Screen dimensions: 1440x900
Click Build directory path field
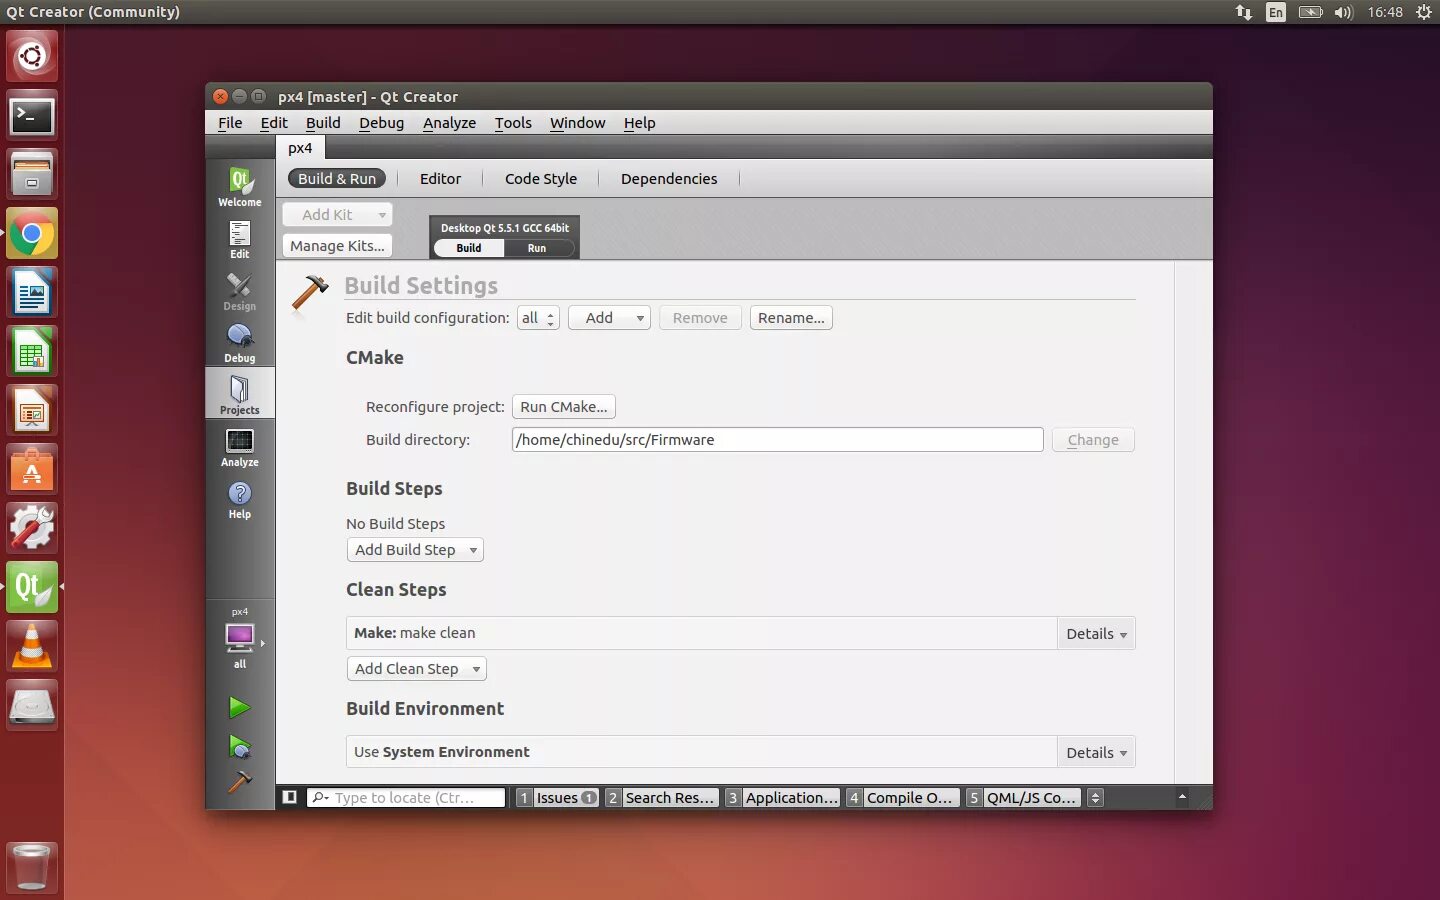point(777,440)
